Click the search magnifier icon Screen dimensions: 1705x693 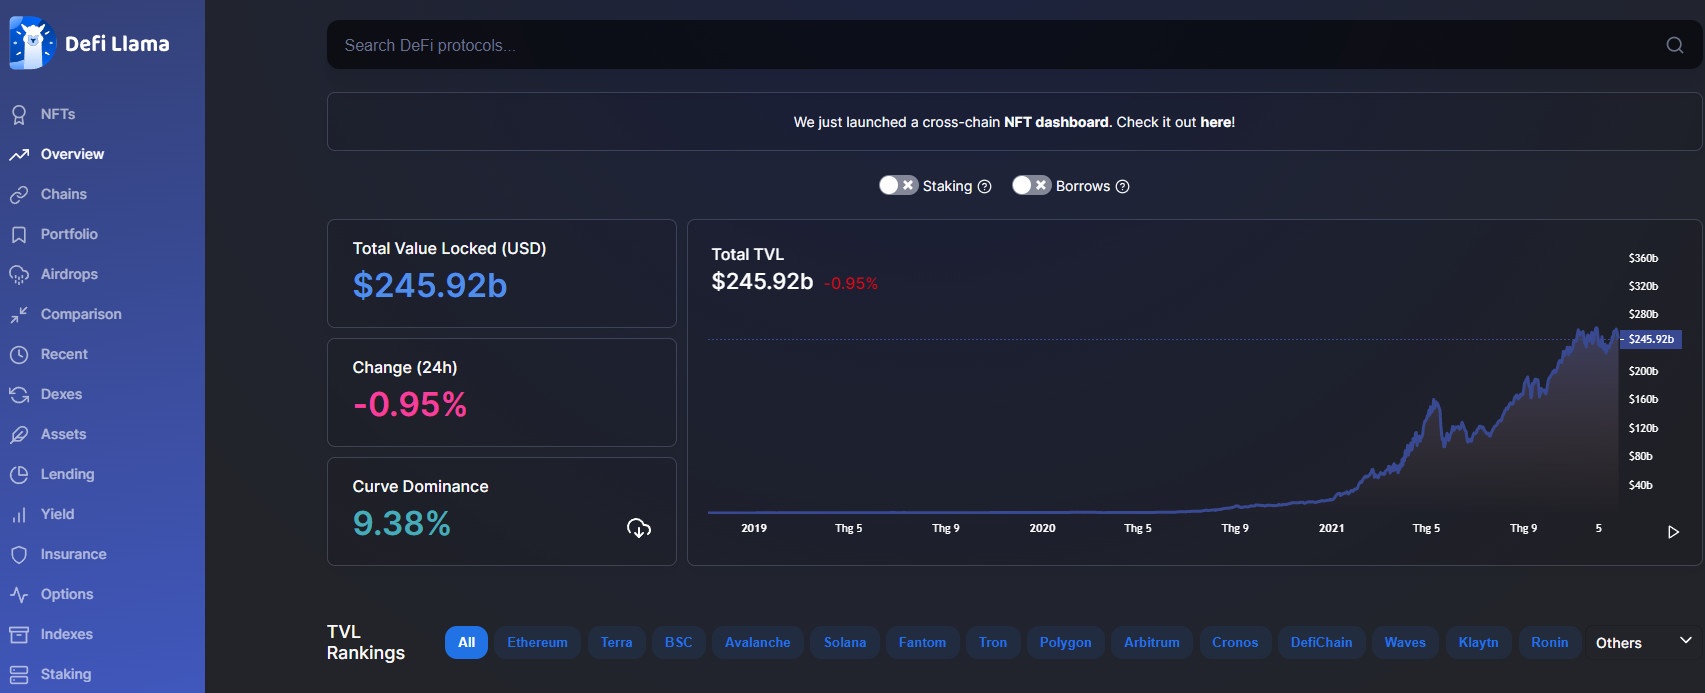(x=1674, y=45)
